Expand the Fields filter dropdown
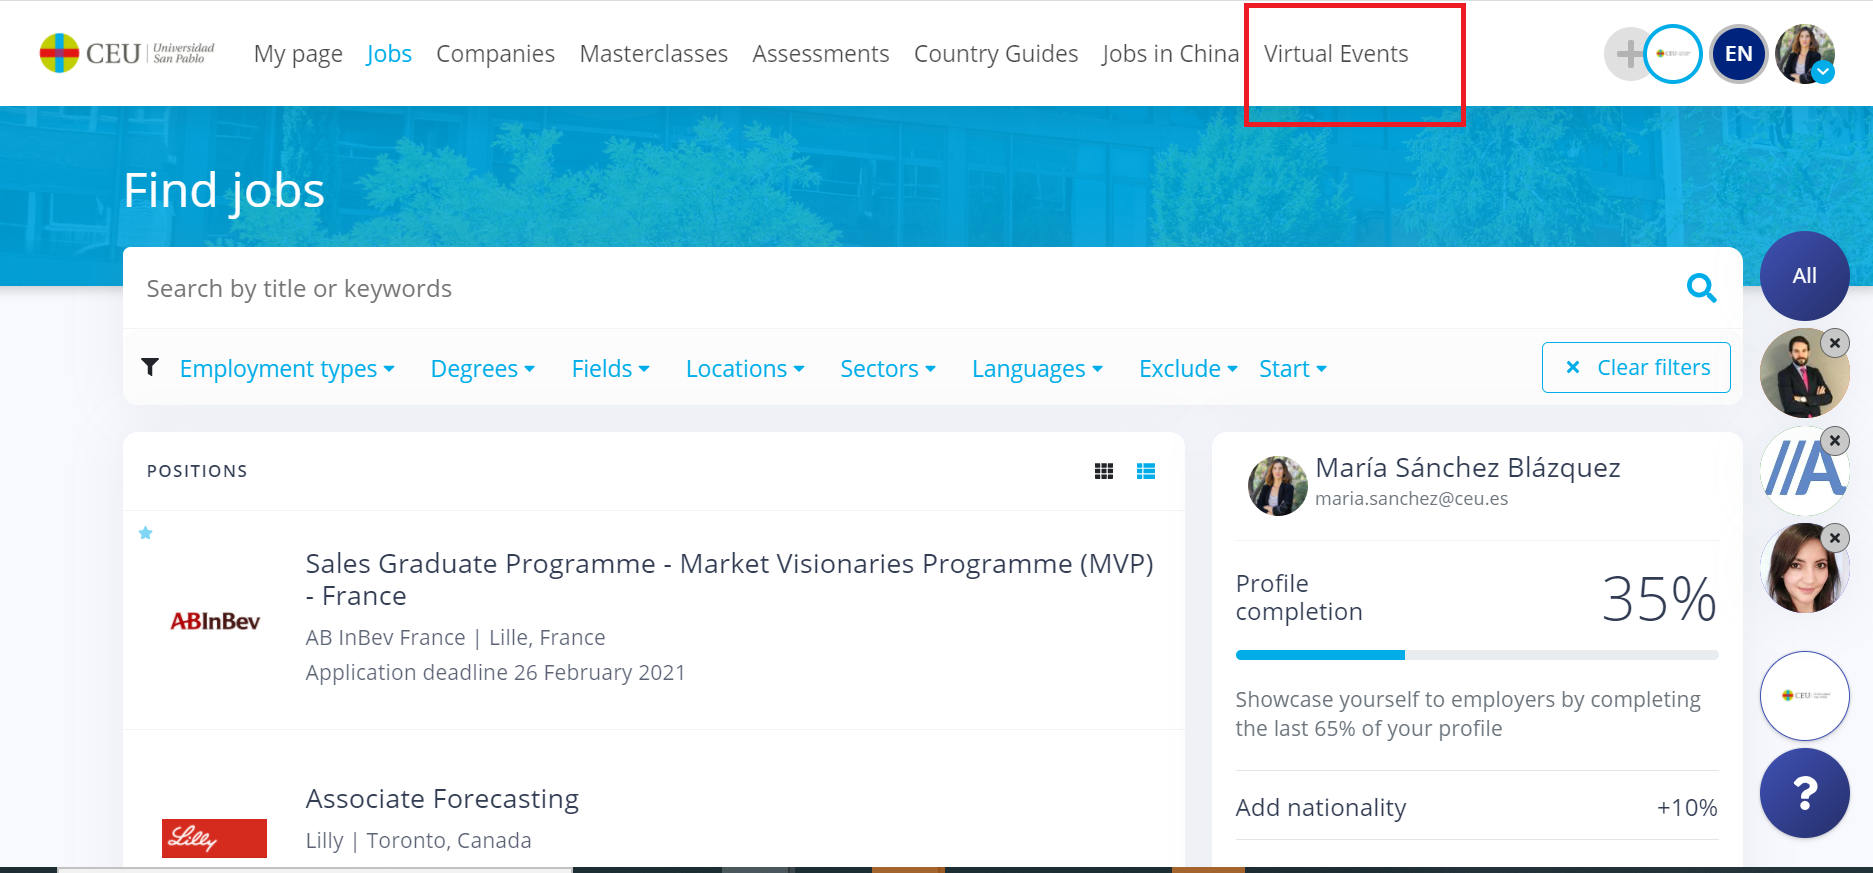This screenshot has height=873, width=1873. coord(611,369)
